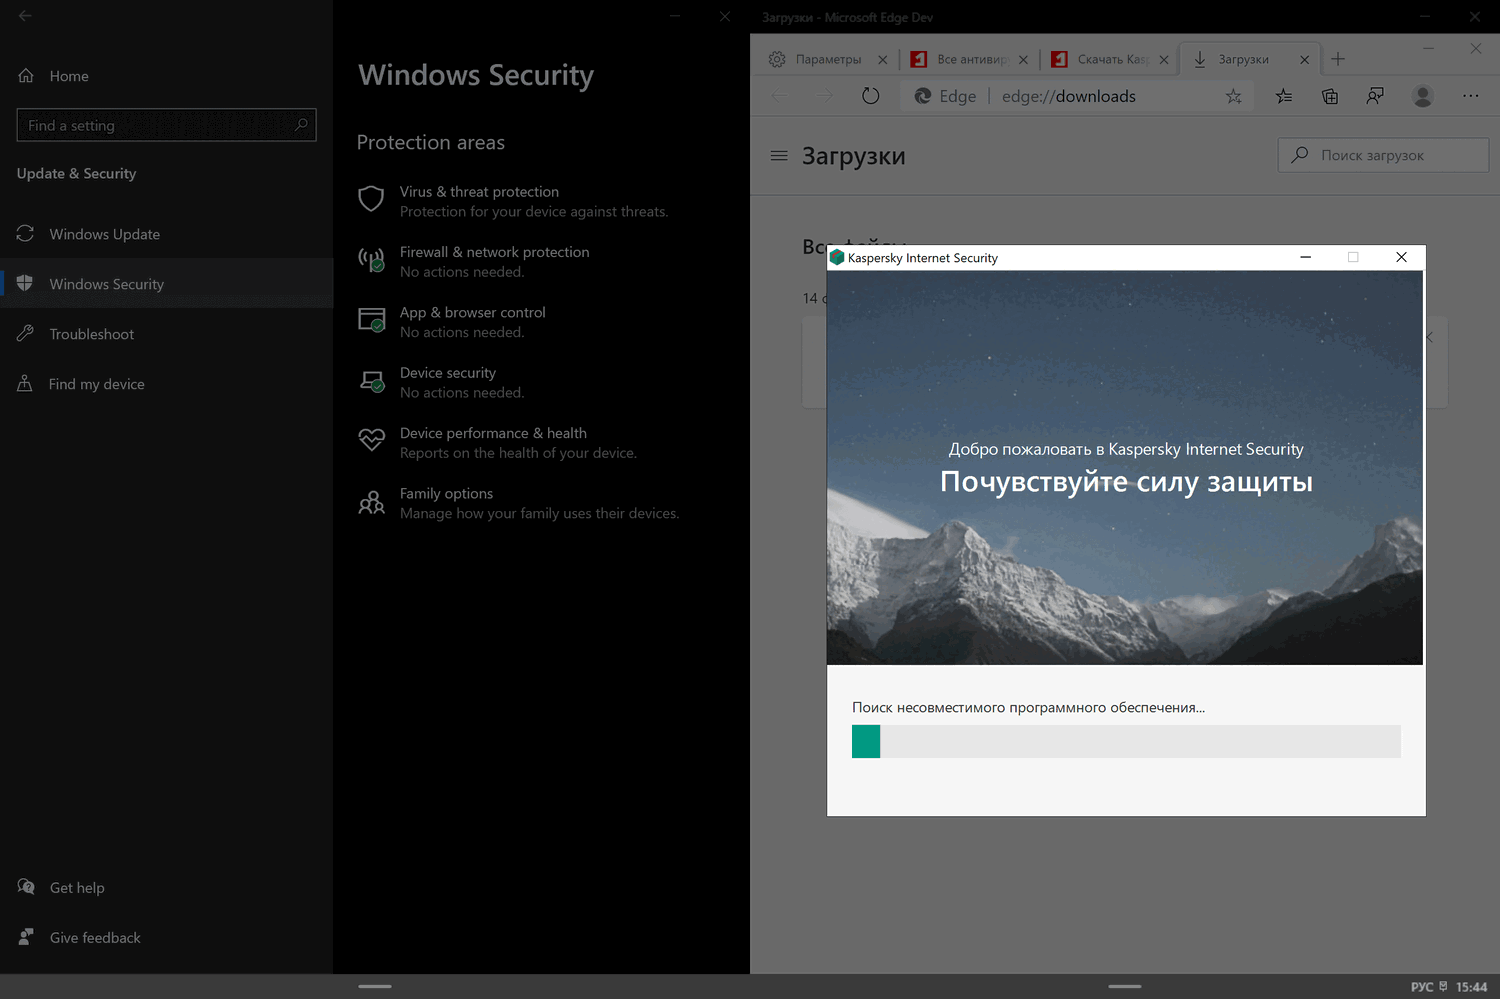The width and height of the screenshot is (1500, 999).
Task: Switch to the Параметры tab
Action: (829, 59)
